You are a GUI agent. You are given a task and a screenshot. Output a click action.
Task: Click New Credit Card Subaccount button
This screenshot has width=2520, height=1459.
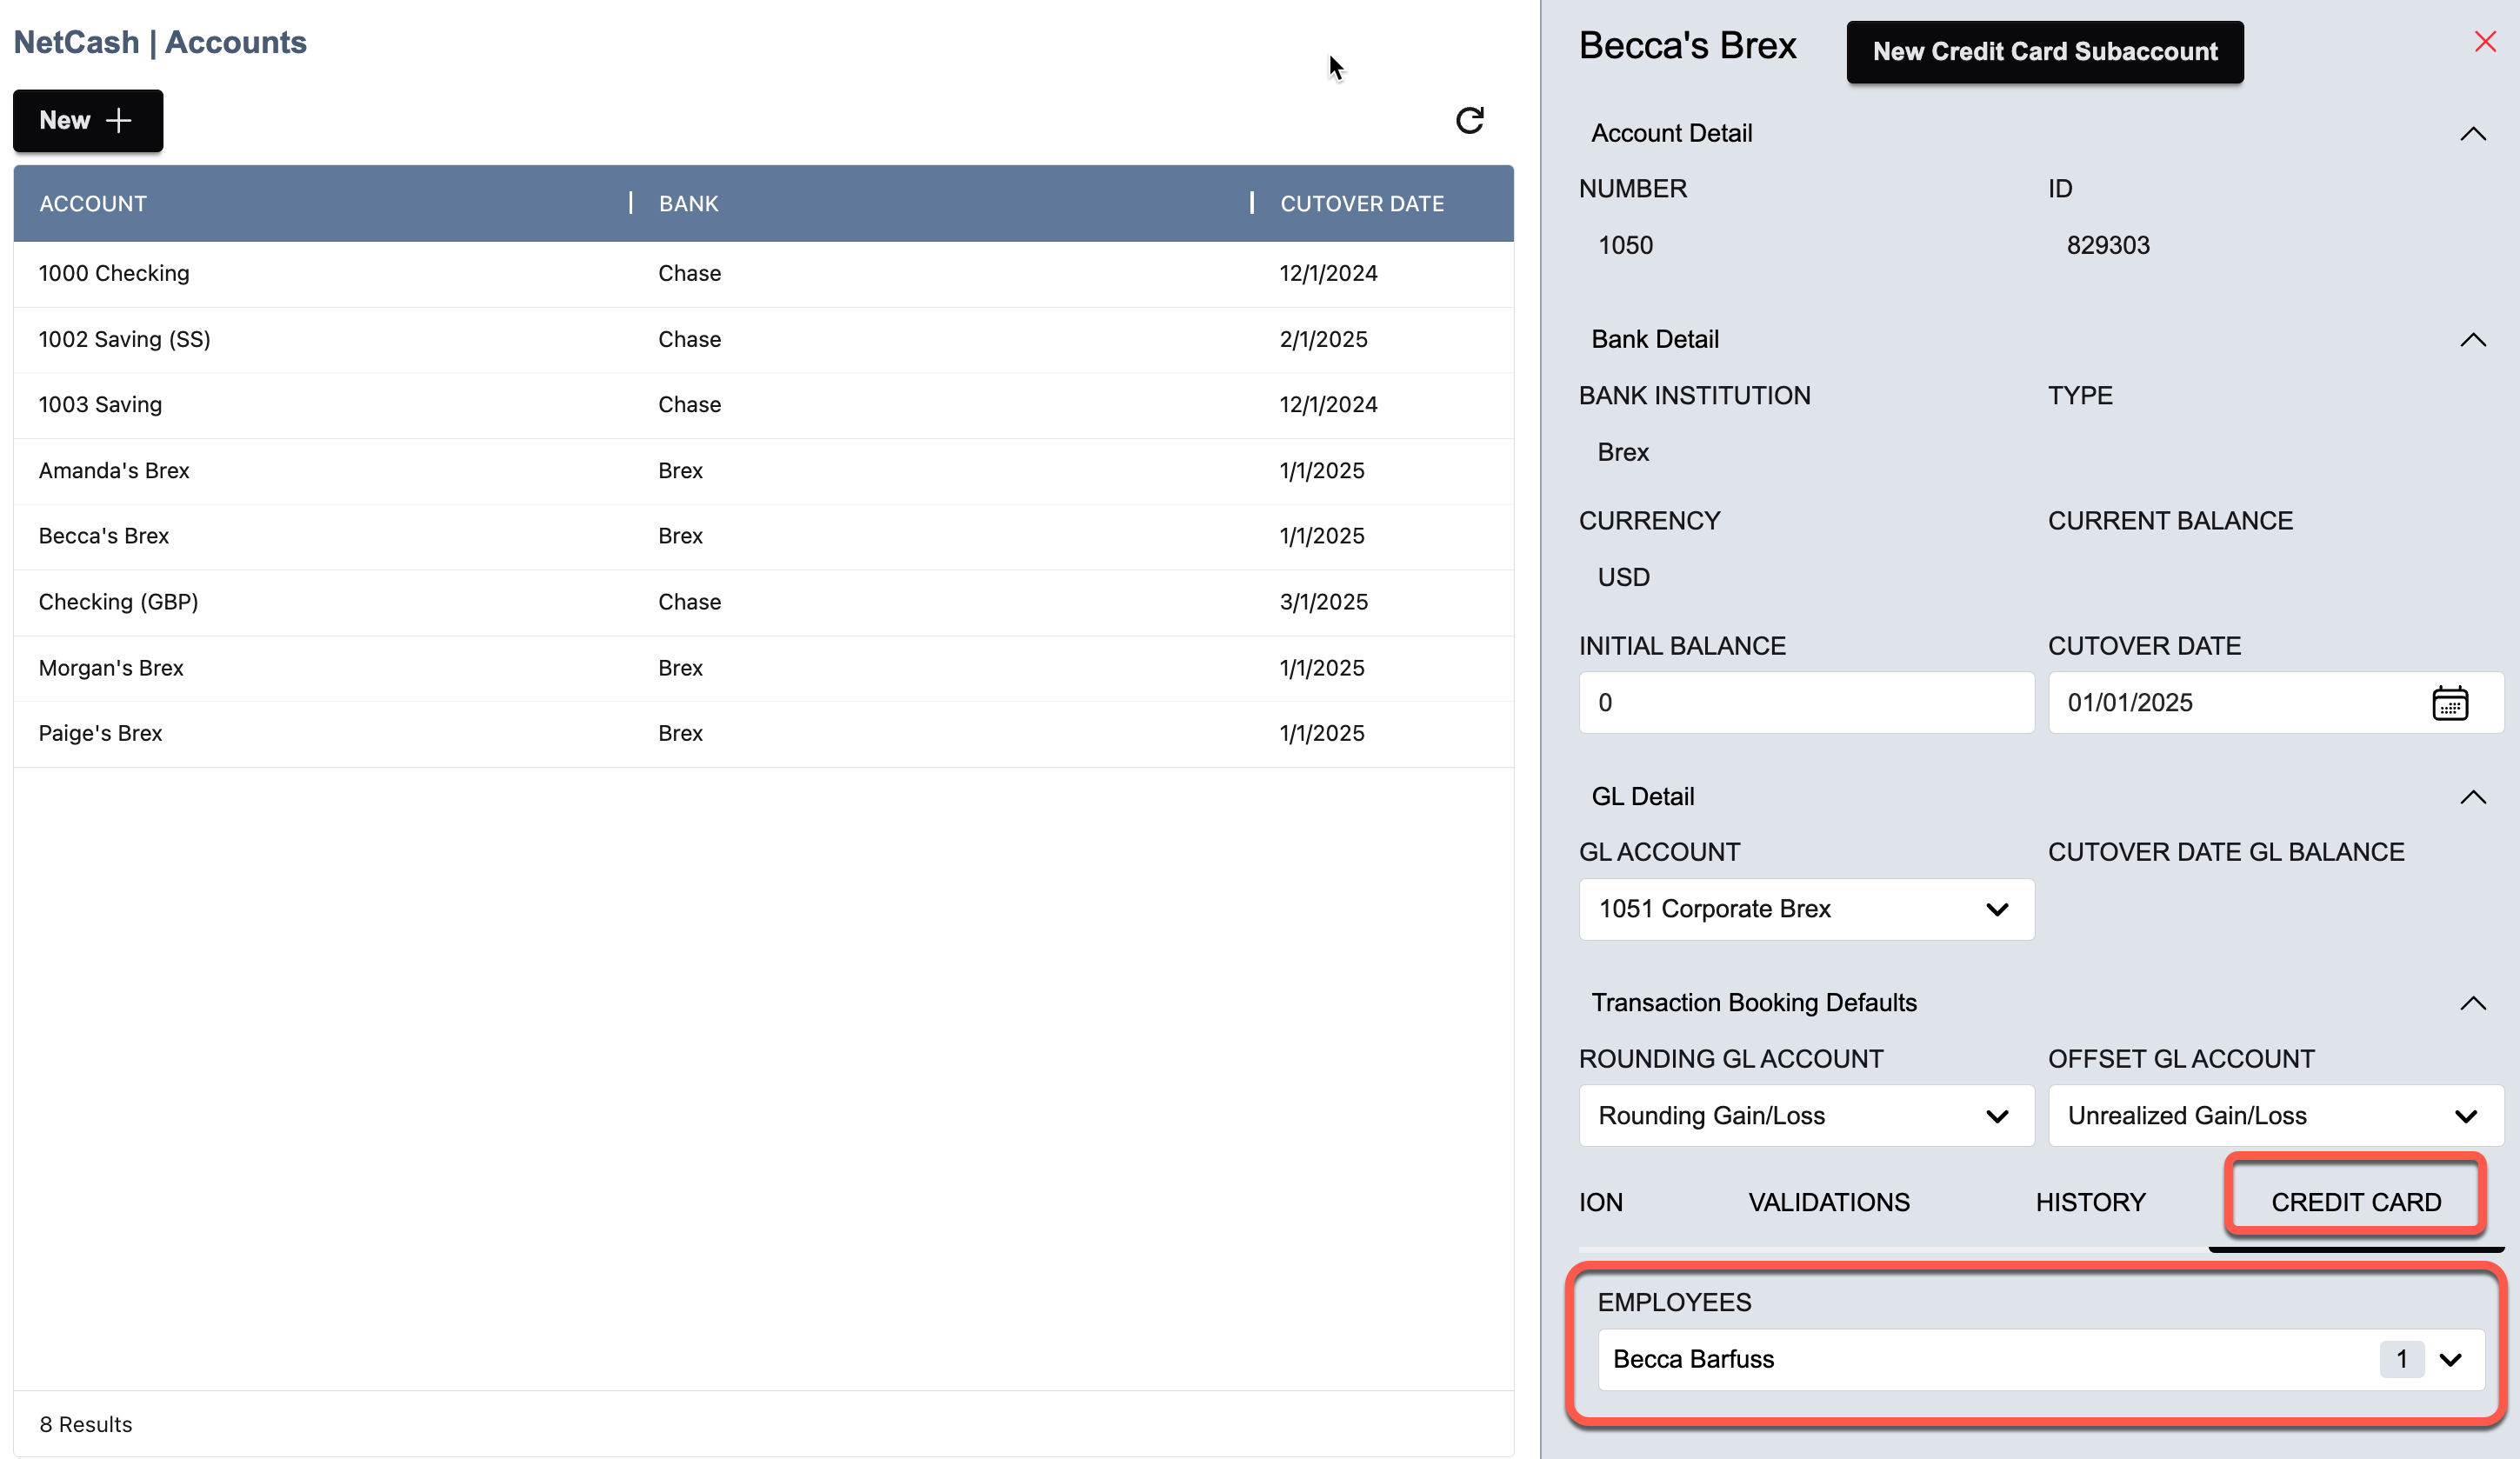pos(2044,52)
